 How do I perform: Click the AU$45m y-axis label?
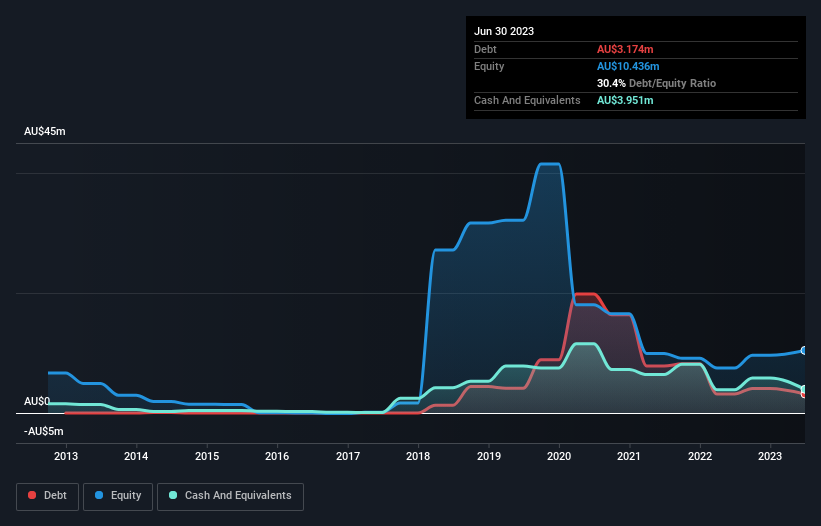tap(45, 131)
